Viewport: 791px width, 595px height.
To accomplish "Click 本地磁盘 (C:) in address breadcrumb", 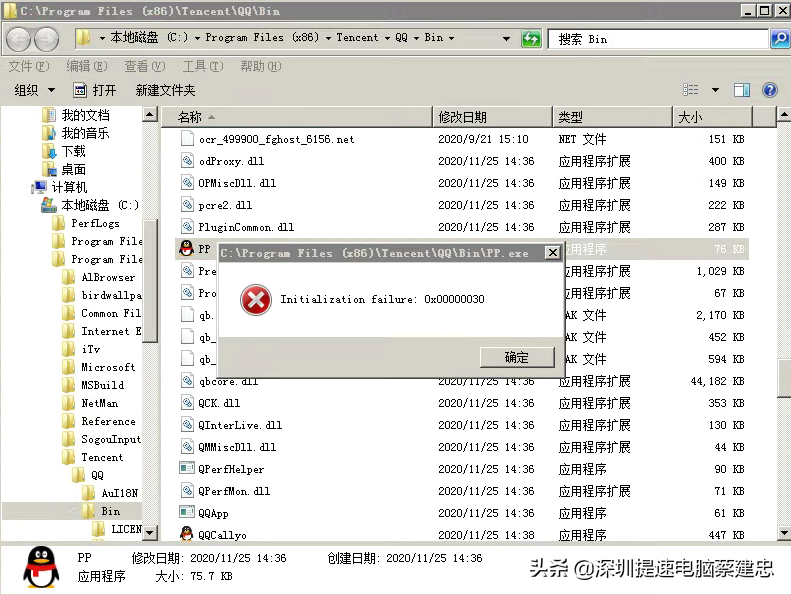I will tap(149, 37).
